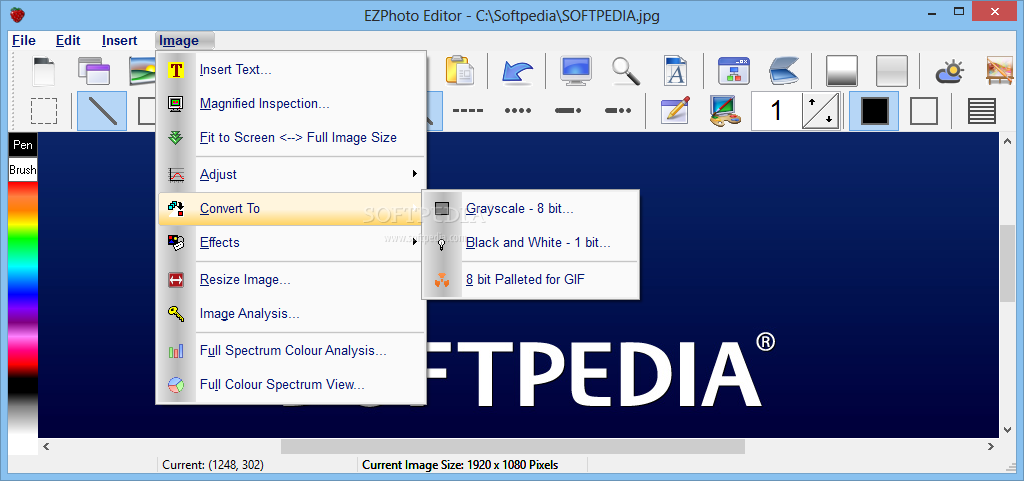Select the diagonal Line drawing tool

(x=102, y=111)
